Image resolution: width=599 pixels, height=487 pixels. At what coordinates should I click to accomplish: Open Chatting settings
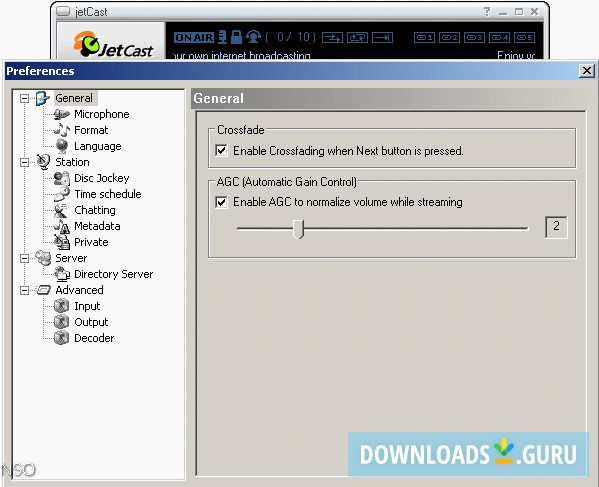(95, 210)
